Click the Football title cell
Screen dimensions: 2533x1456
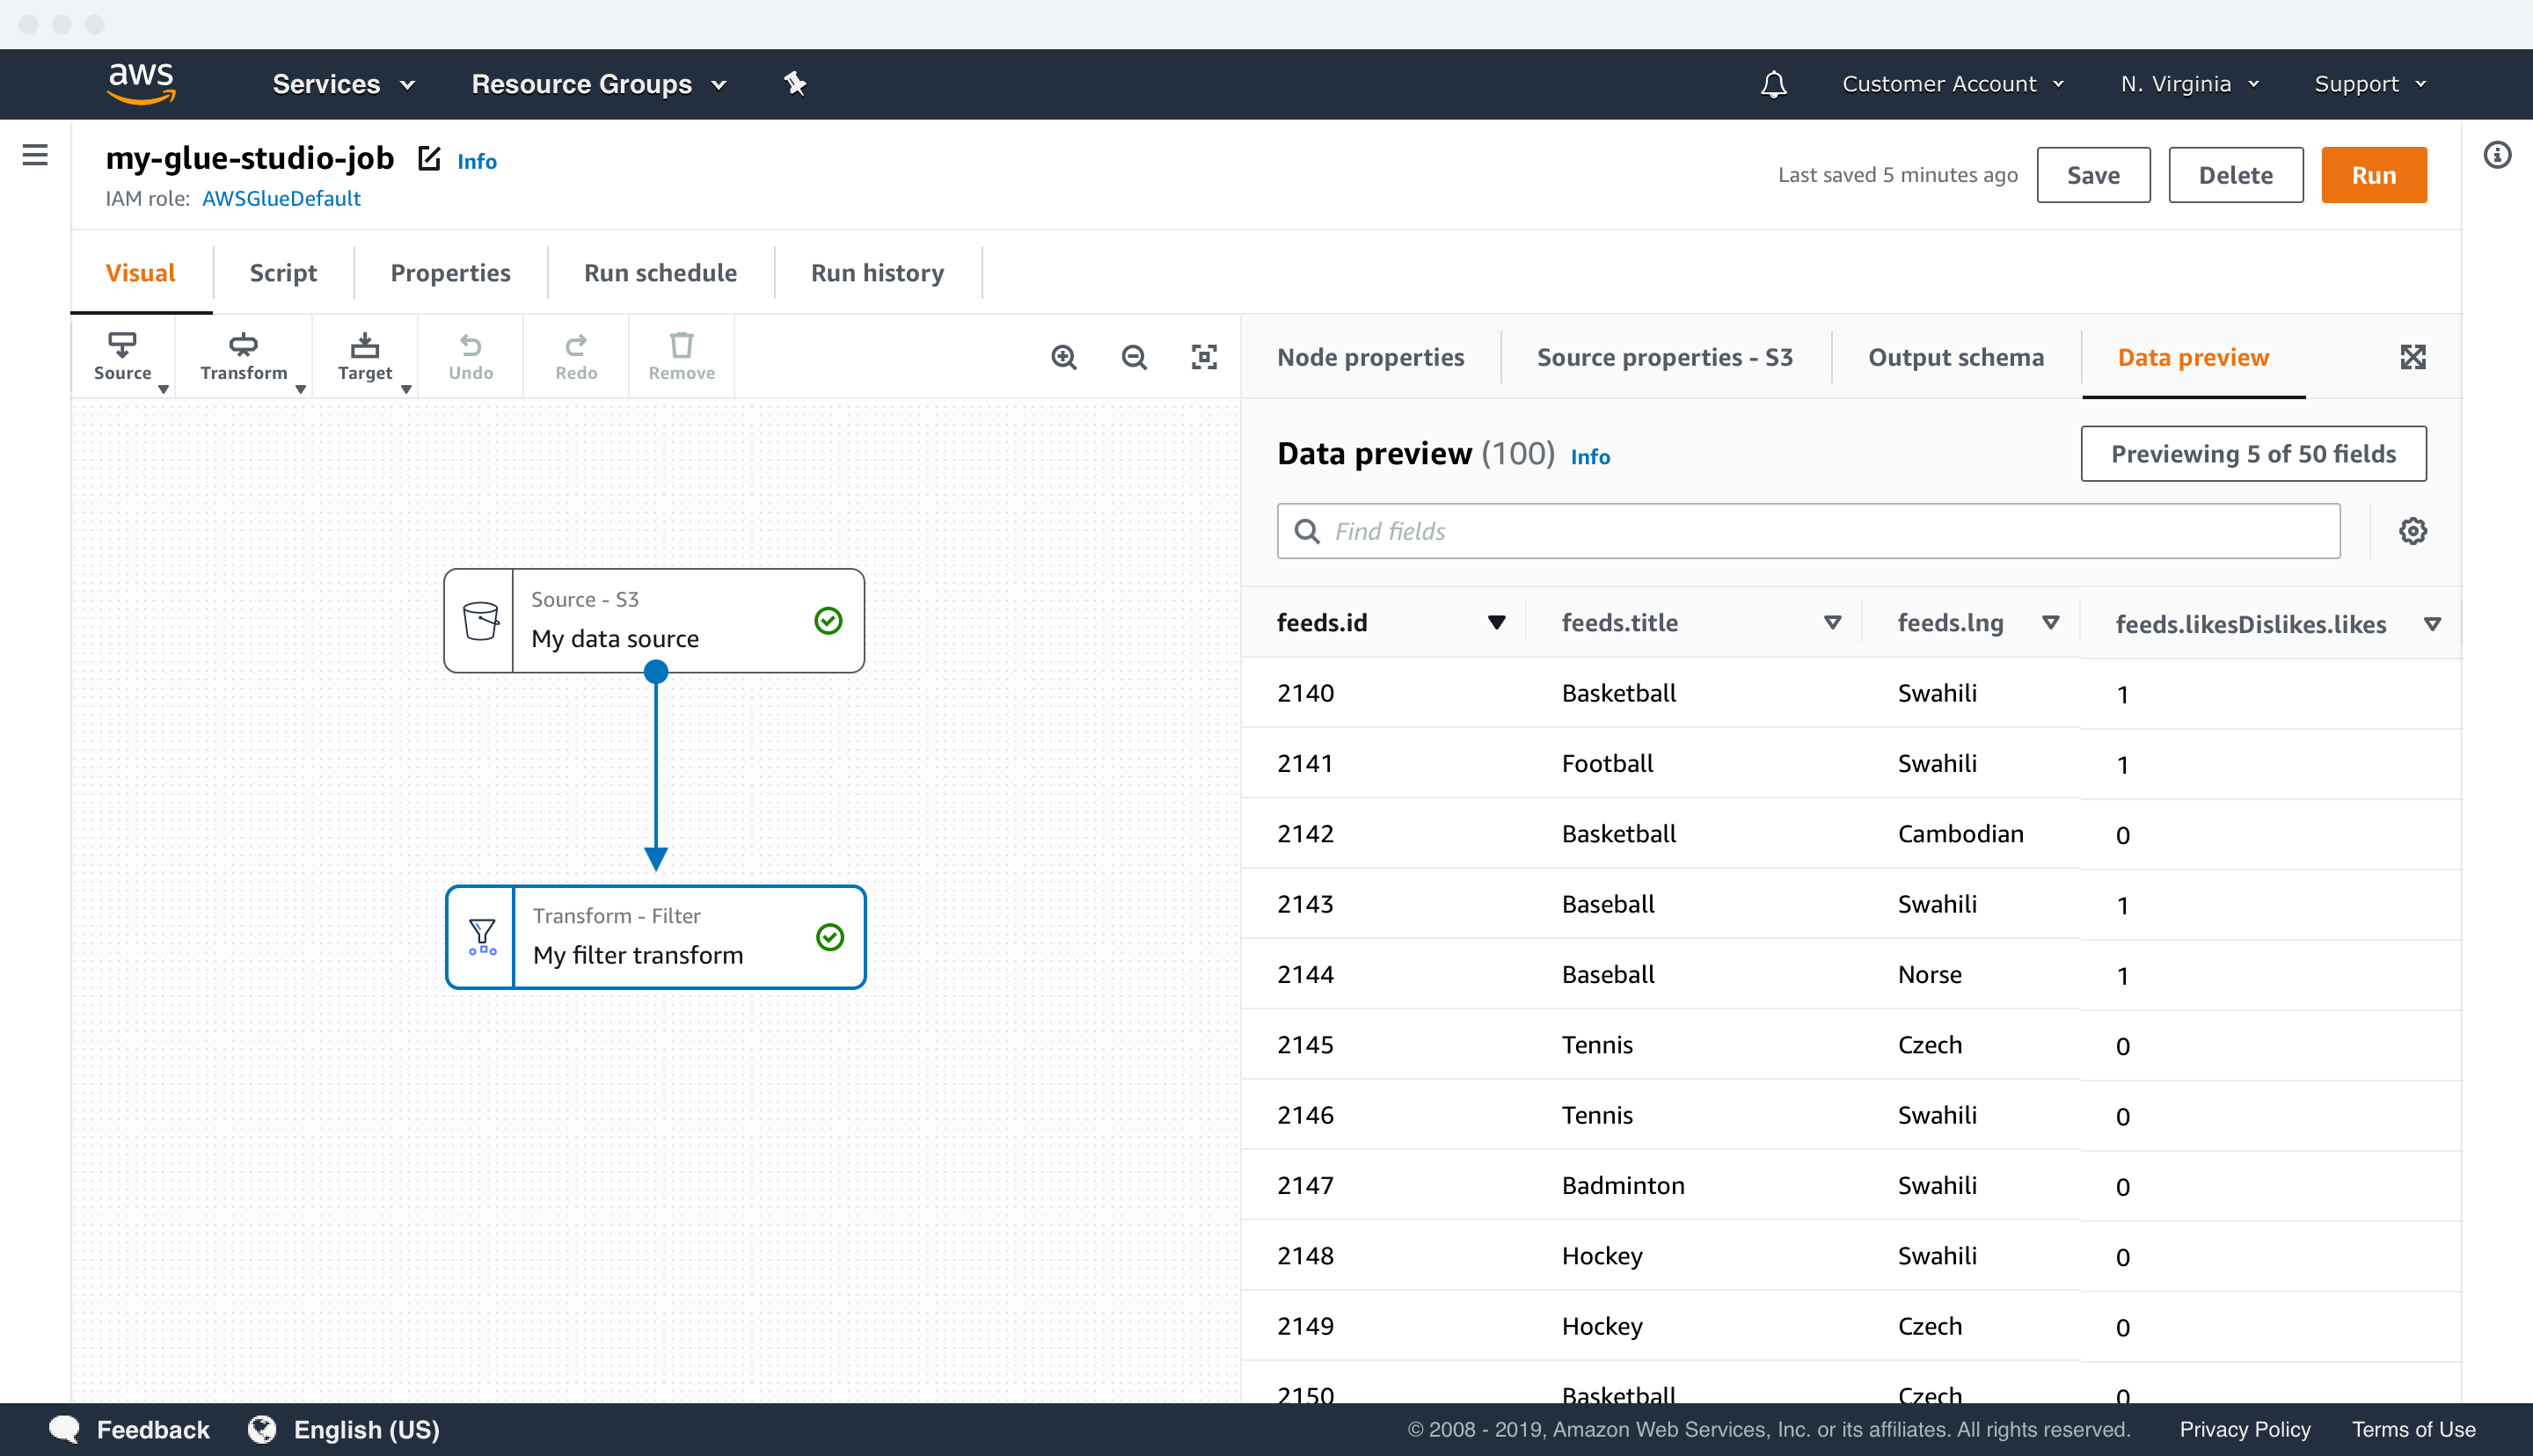pyautogui.click(x=1607, y=763)
